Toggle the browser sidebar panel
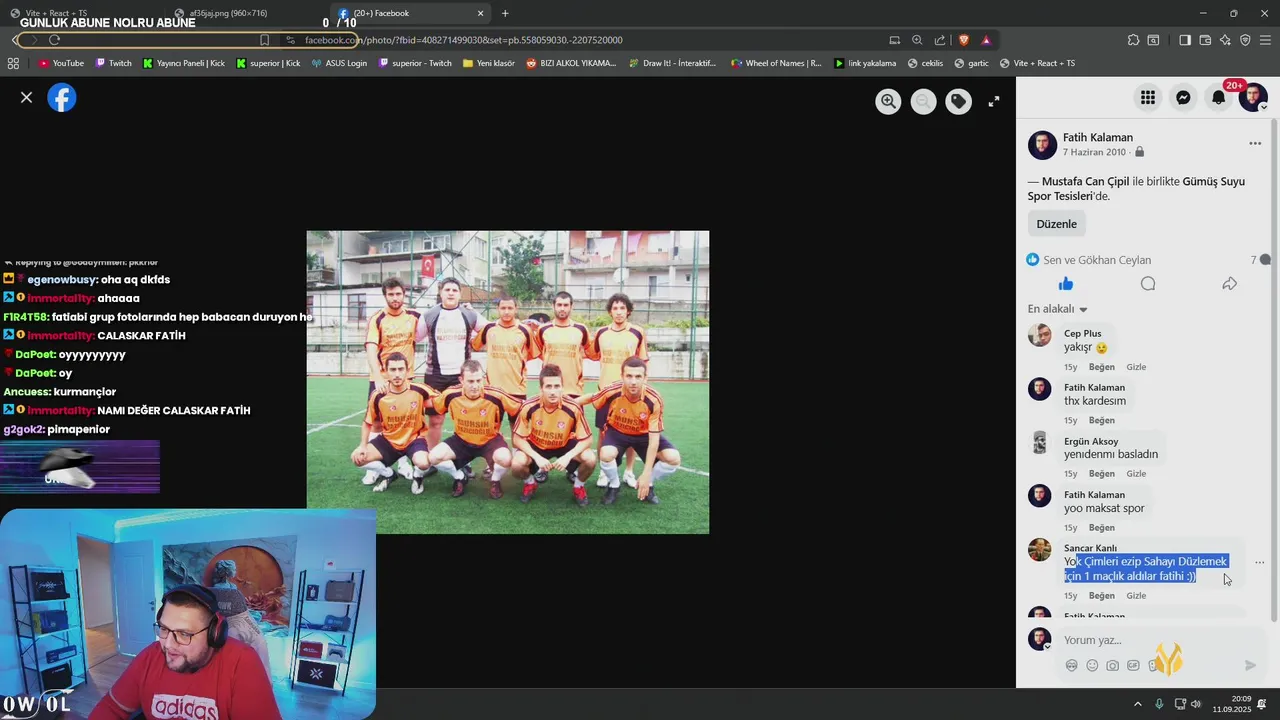This screenshot has width=1280, height=720. pyautogui.click(x=1185, y=40)
